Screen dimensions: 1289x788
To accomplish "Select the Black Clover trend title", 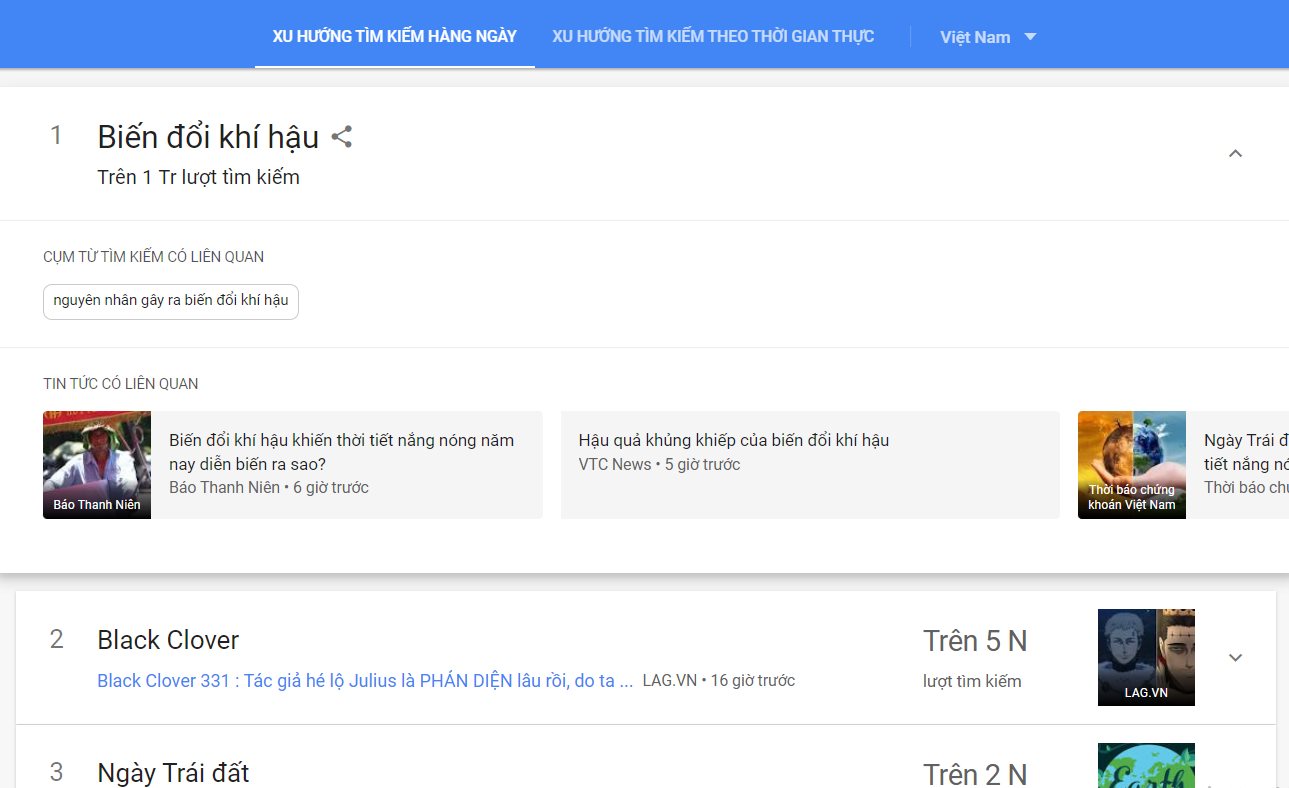I will pyautogui.click(x=168, y=640).
